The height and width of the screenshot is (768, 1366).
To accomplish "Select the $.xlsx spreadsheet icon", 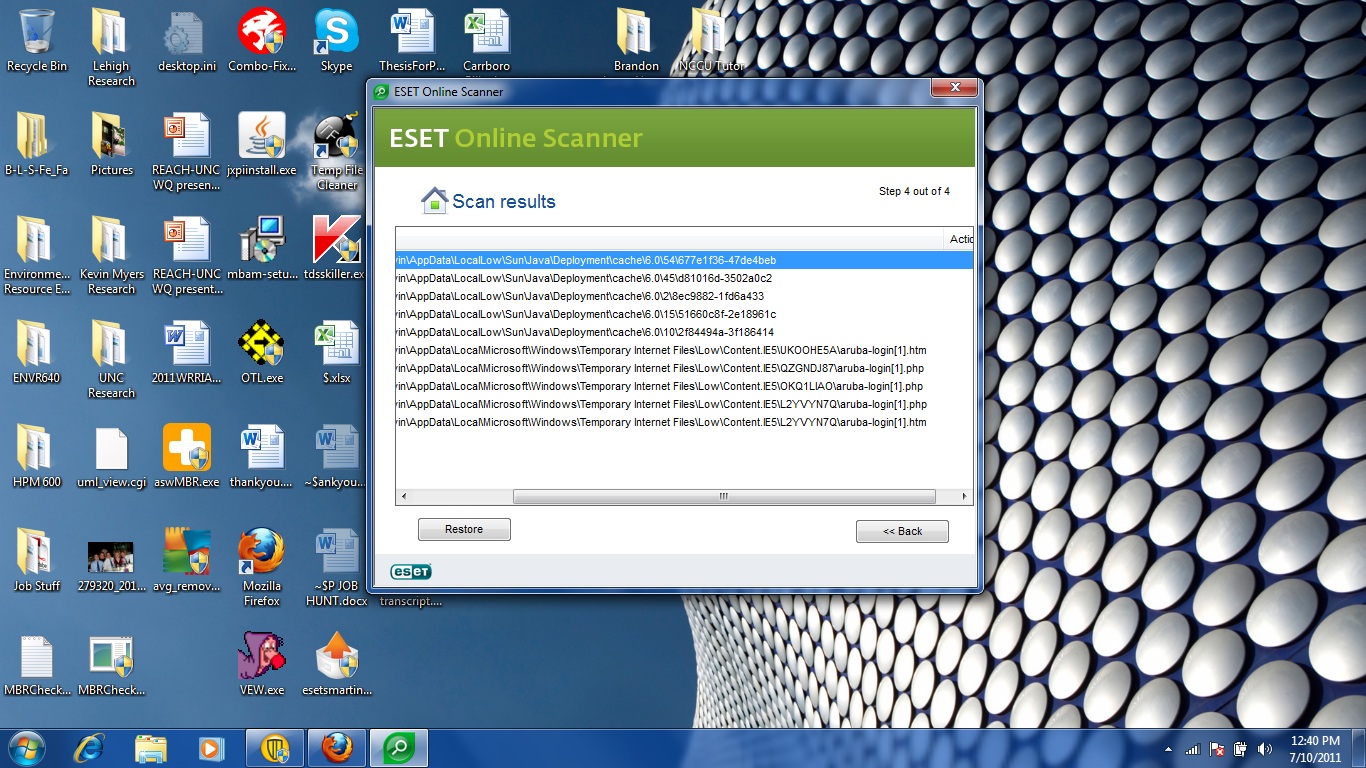I will click(336, 353).
